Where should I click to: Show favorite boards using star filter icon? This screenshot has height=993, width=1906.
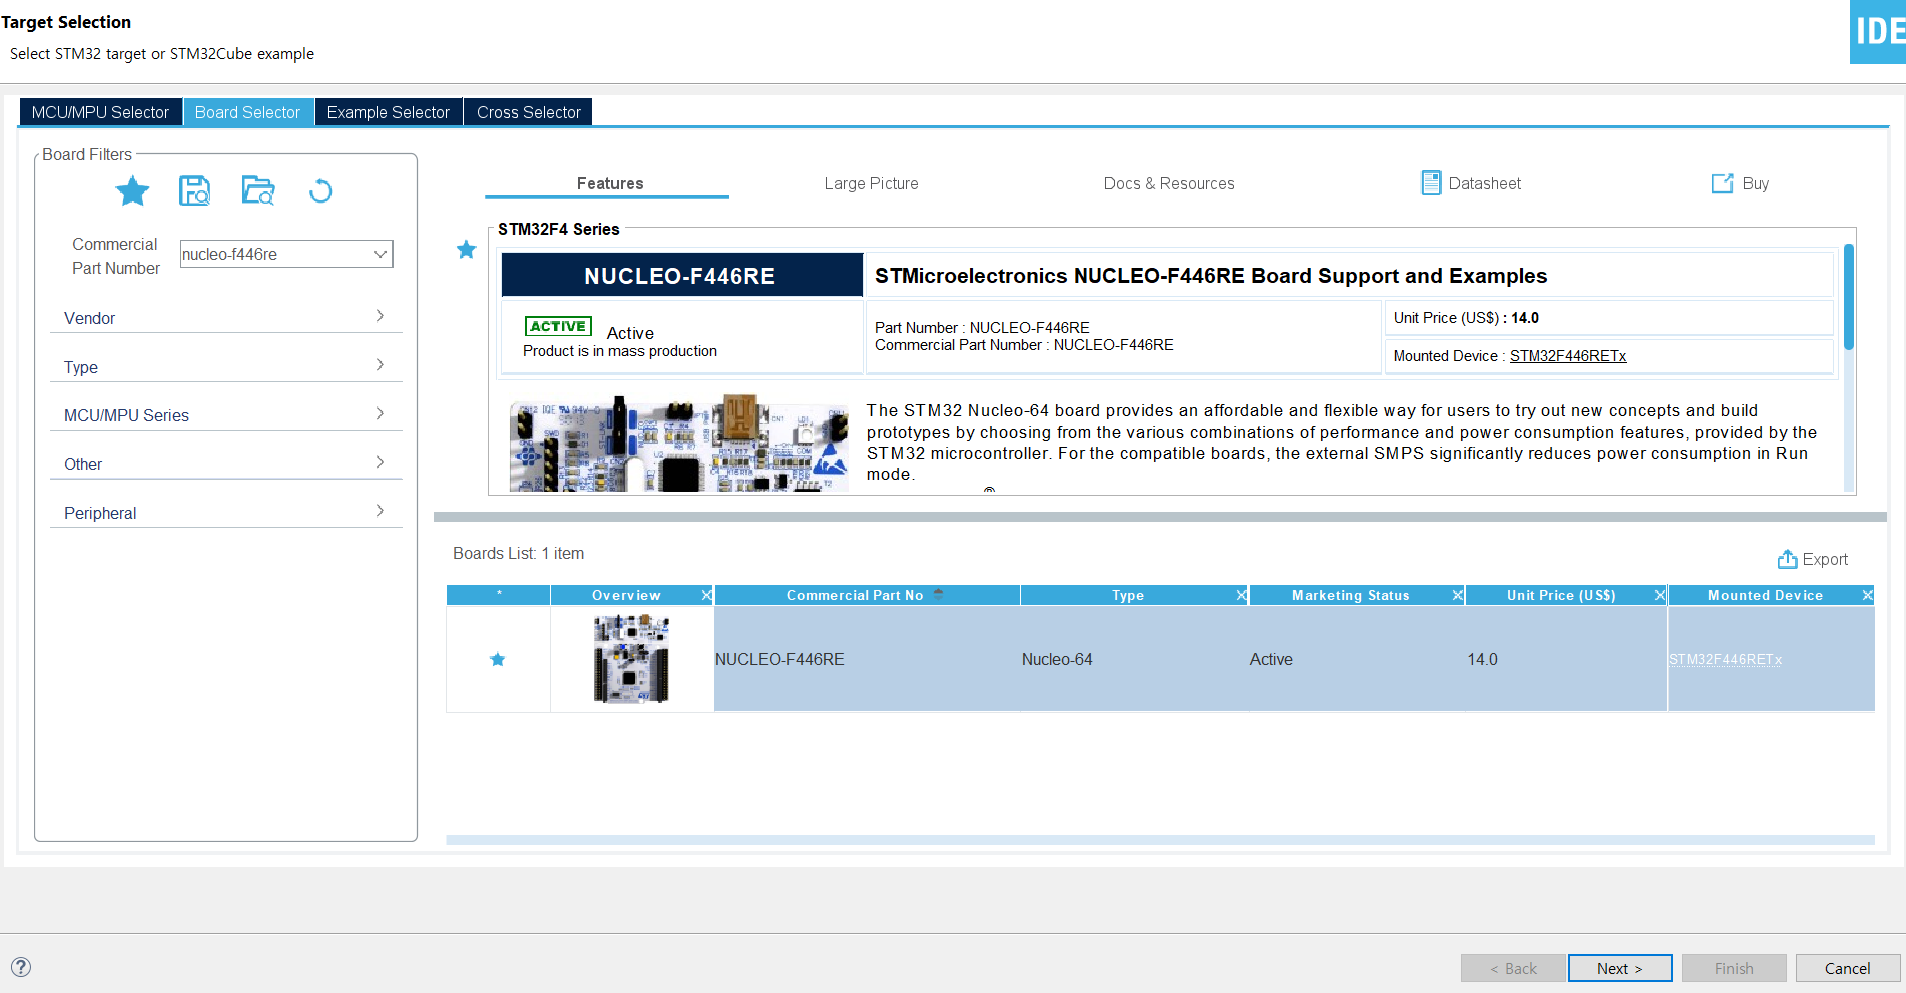click(x=132, y=190)
